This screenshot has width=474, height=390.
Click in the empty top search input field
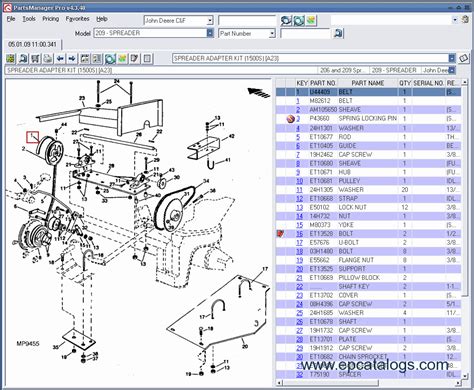click(x=247, y=21)
